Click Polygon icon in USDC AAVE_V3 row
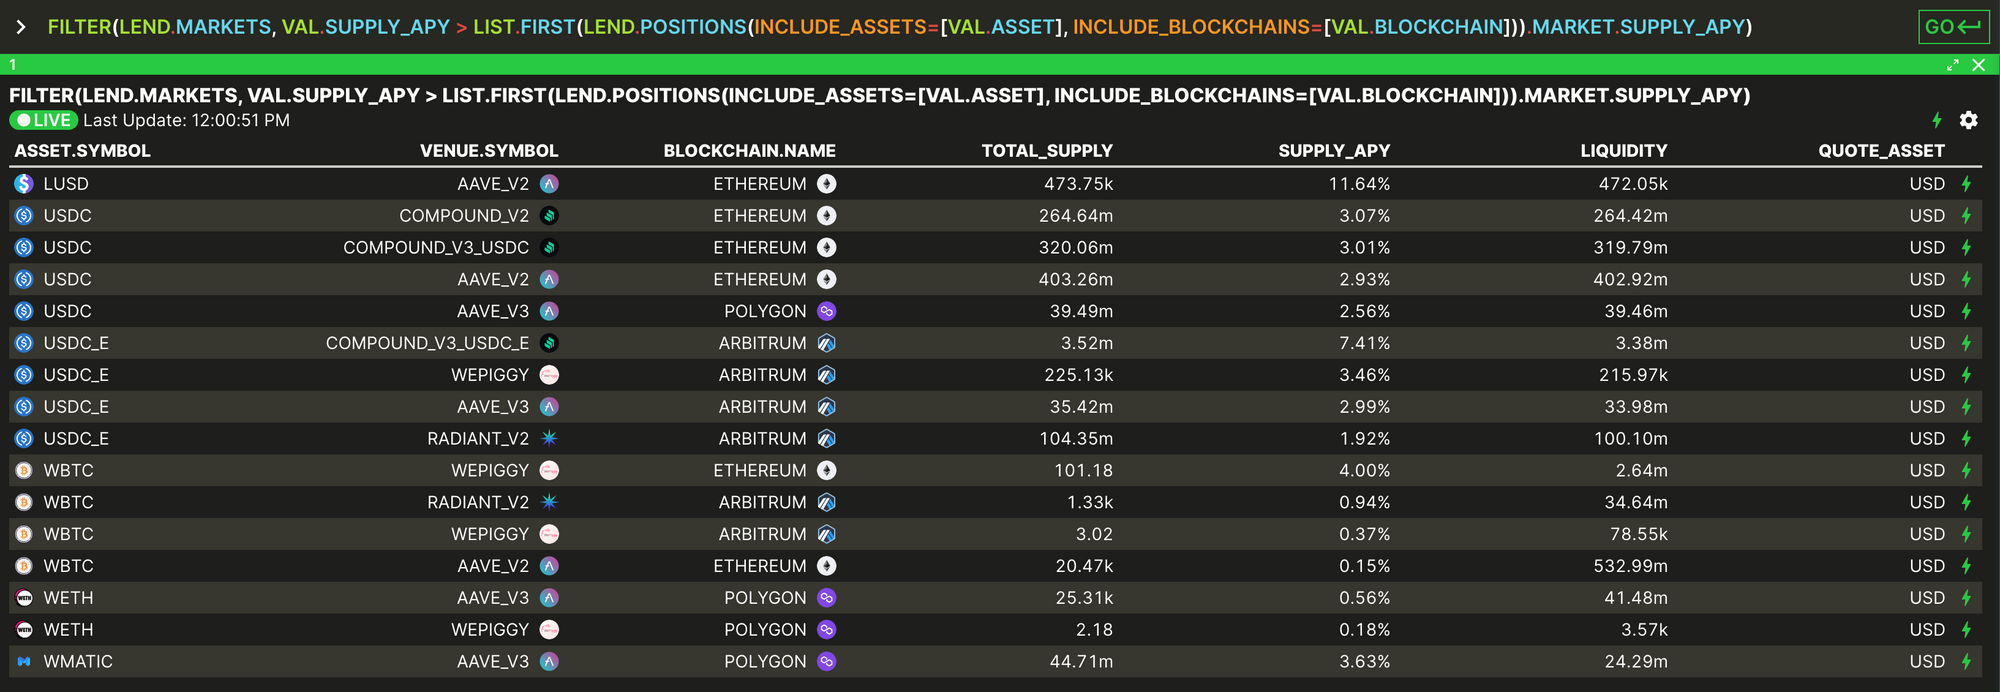The image size is (2000, 692). click(826, 311)
